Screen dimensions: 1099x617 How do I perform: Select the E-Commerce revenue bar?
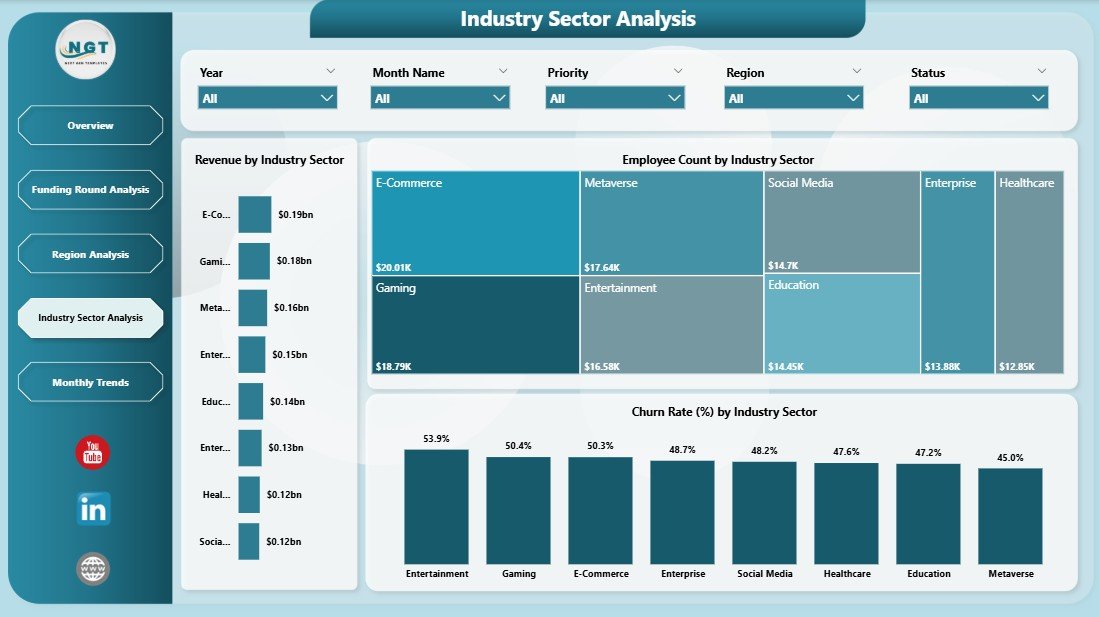coord(254,214)
